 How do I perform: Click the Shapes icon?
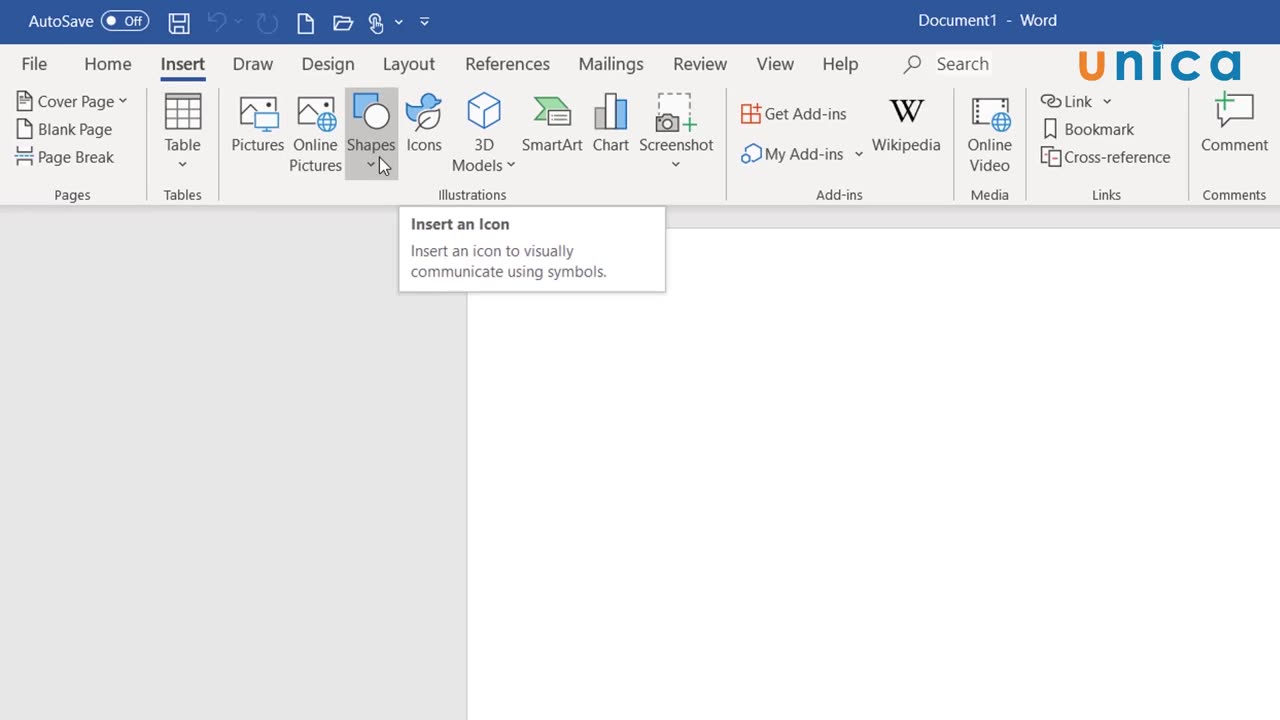pyautogui.click(x=371, y=112)
